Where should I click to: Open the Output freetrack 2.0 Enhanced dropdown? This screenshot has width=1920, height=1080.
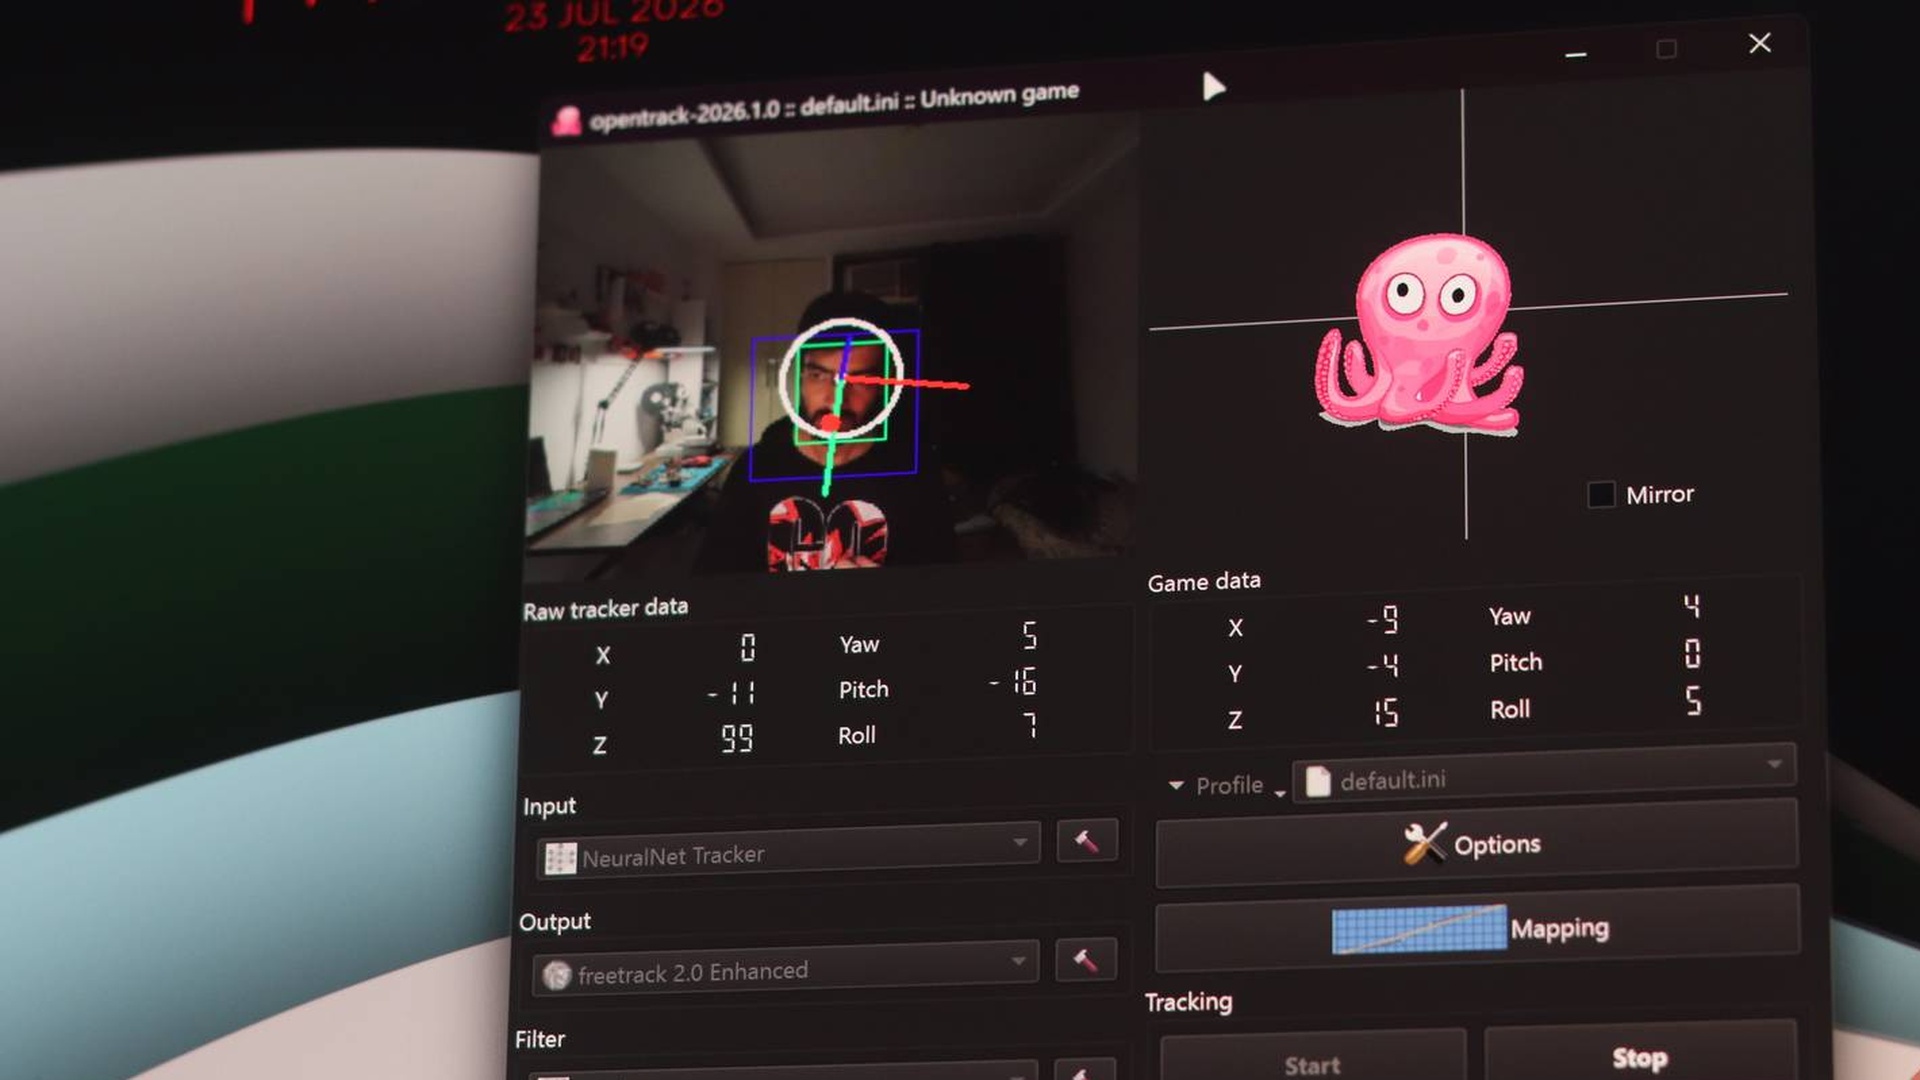(x=785, y=969)
